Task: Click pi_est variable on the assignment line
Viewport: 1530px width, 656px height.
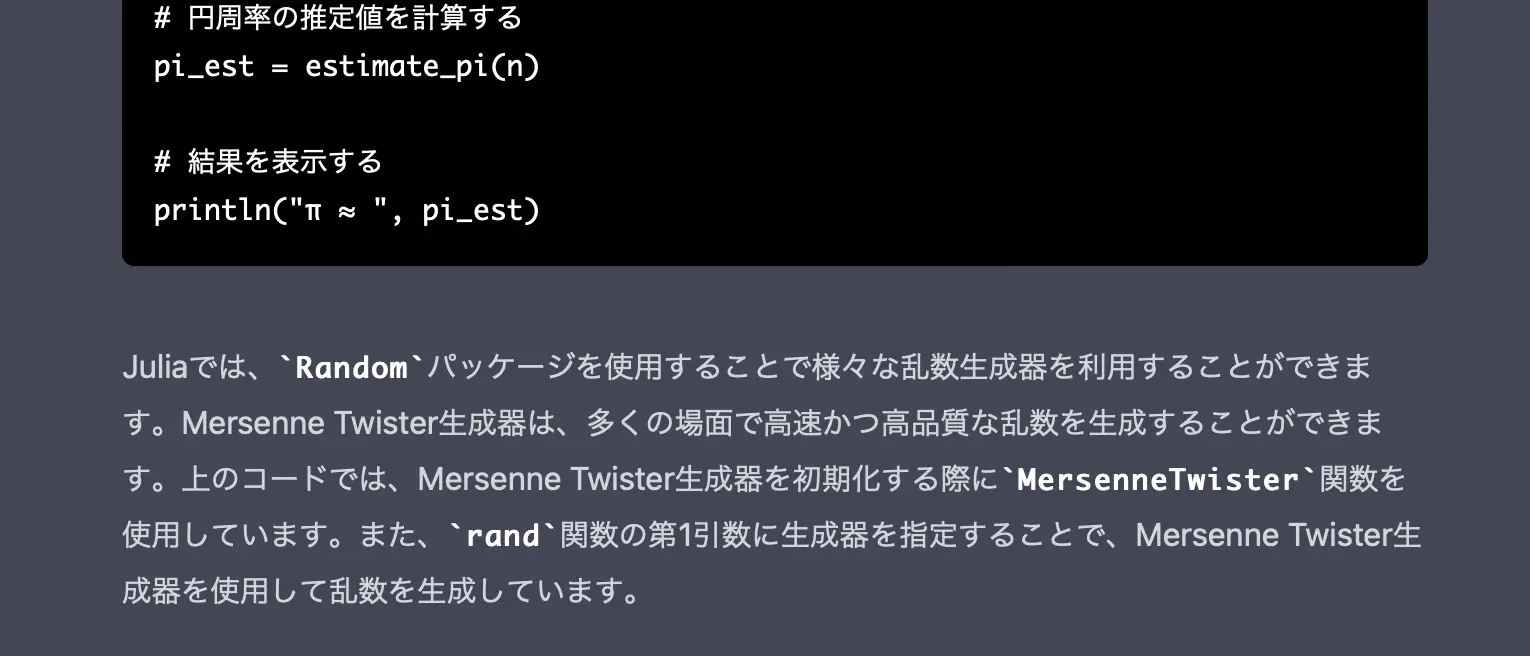Action: pyautogui.click(x=204, y=67)
